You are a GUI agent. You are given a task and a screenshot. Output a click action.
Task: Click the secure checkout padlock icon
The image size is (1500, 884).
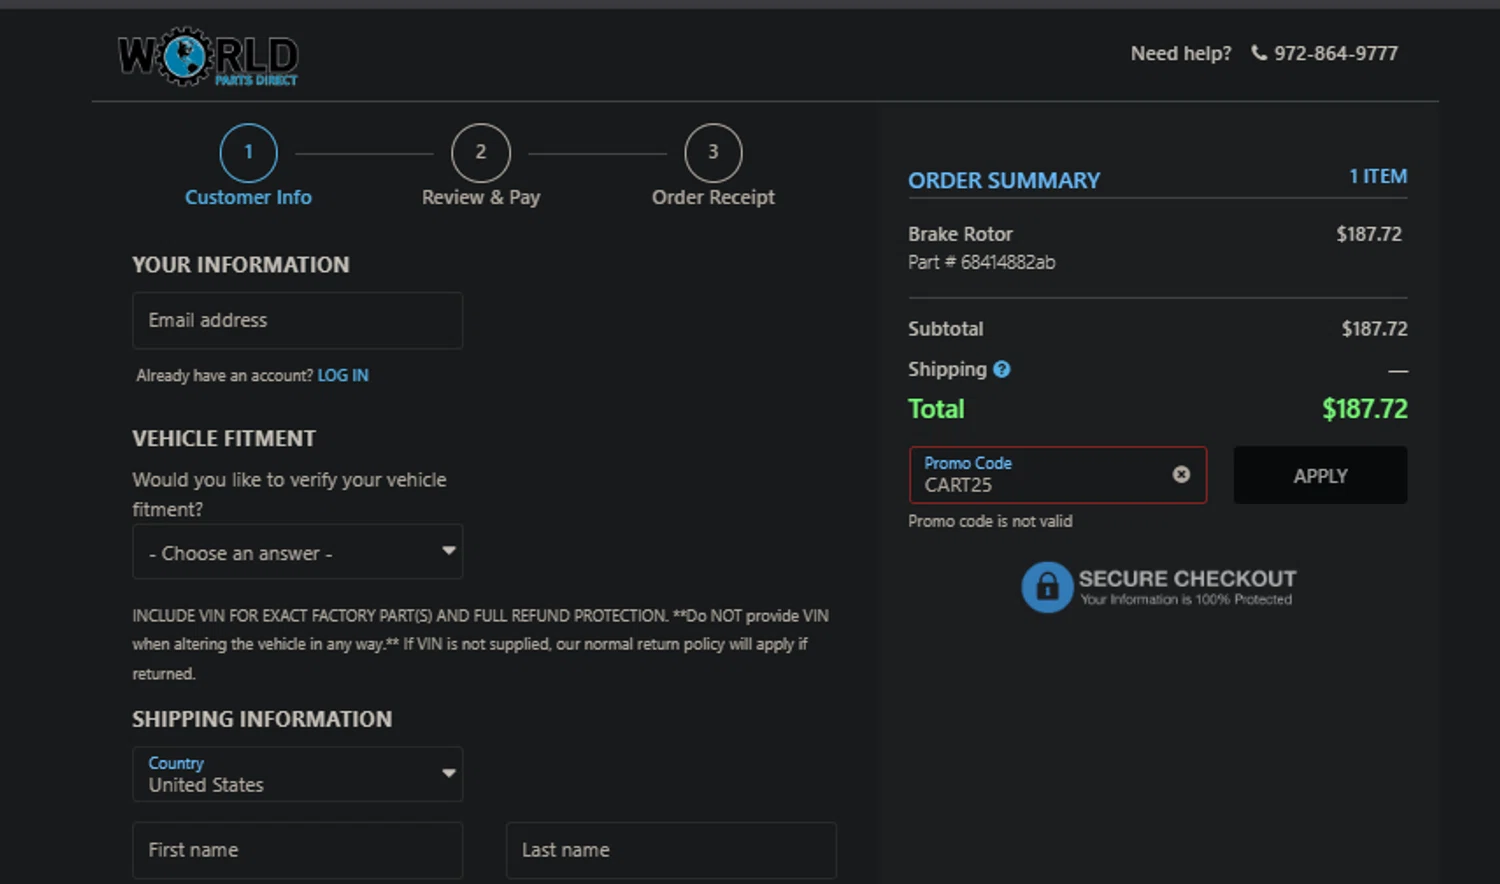tap(1046, 587)
